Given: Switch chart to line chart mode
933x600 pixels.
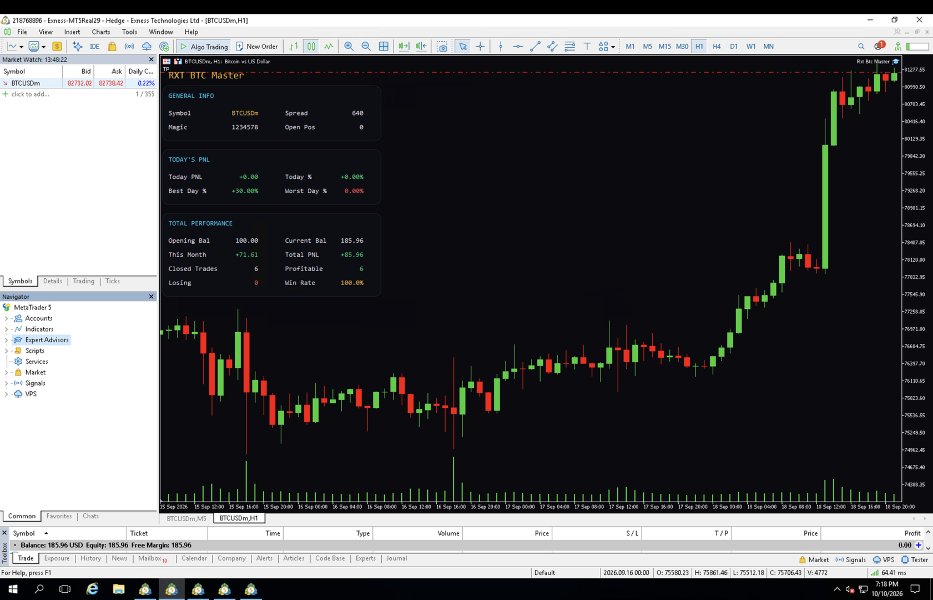Looking at the screenshot, I should coord(328,46).
